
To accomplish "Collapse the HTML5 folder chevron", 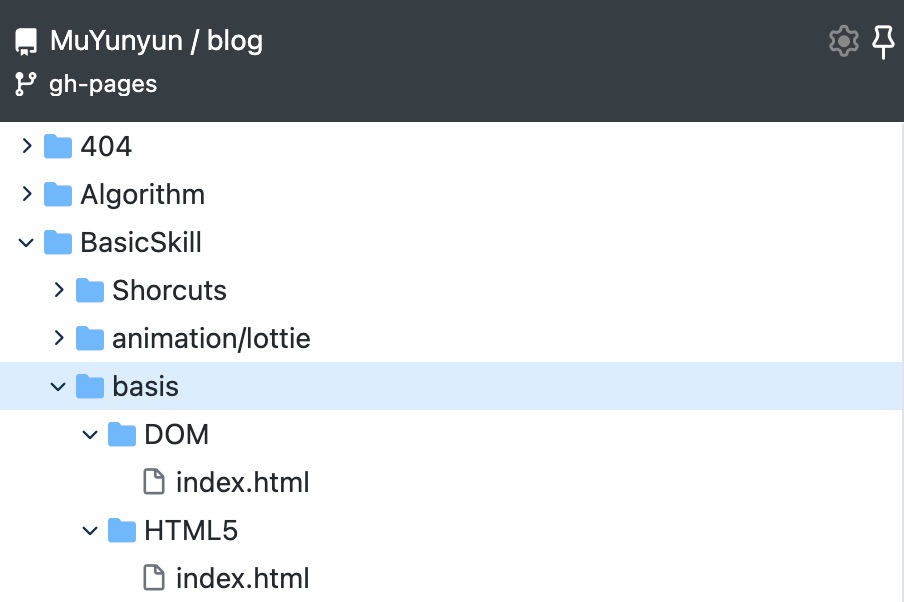I will click(91, 530).
